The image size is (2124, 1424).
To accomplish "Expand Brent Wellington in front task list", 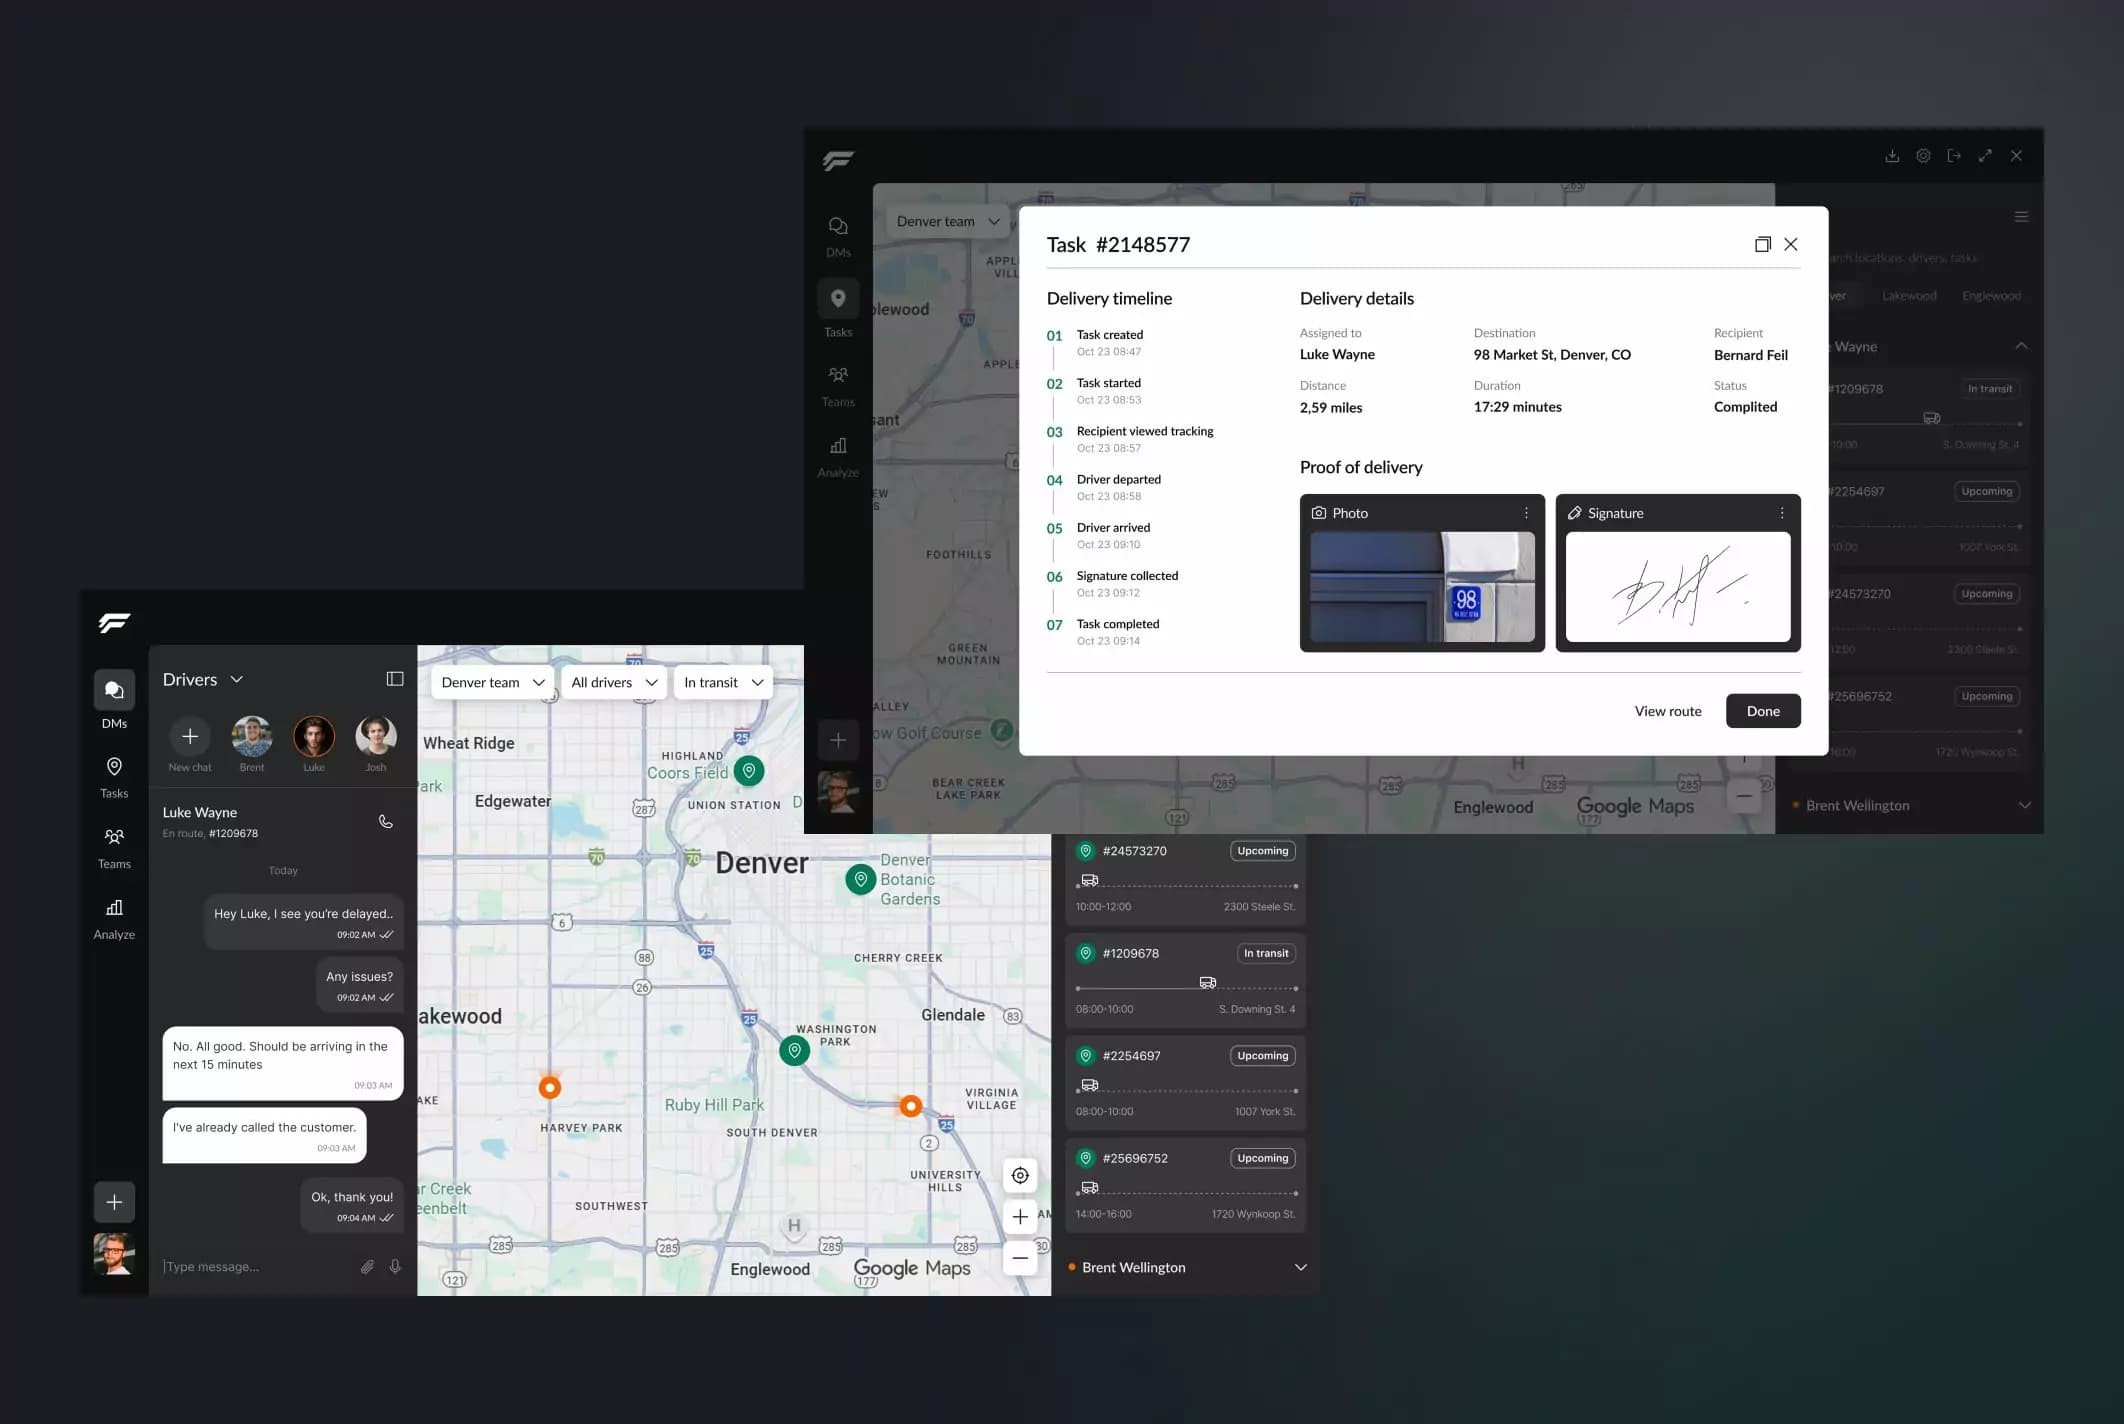I will pyautogui.click(x=1300, y=1267).
